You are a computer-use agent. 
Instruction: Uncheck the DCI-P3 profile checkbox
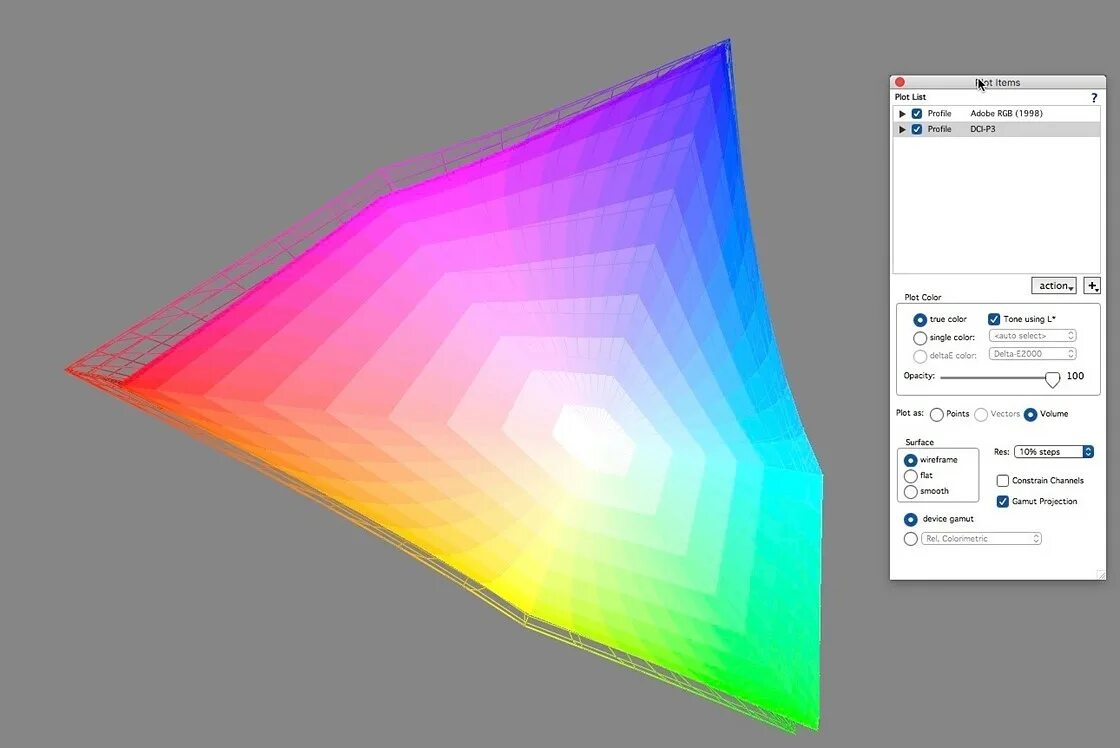[917, 129]
